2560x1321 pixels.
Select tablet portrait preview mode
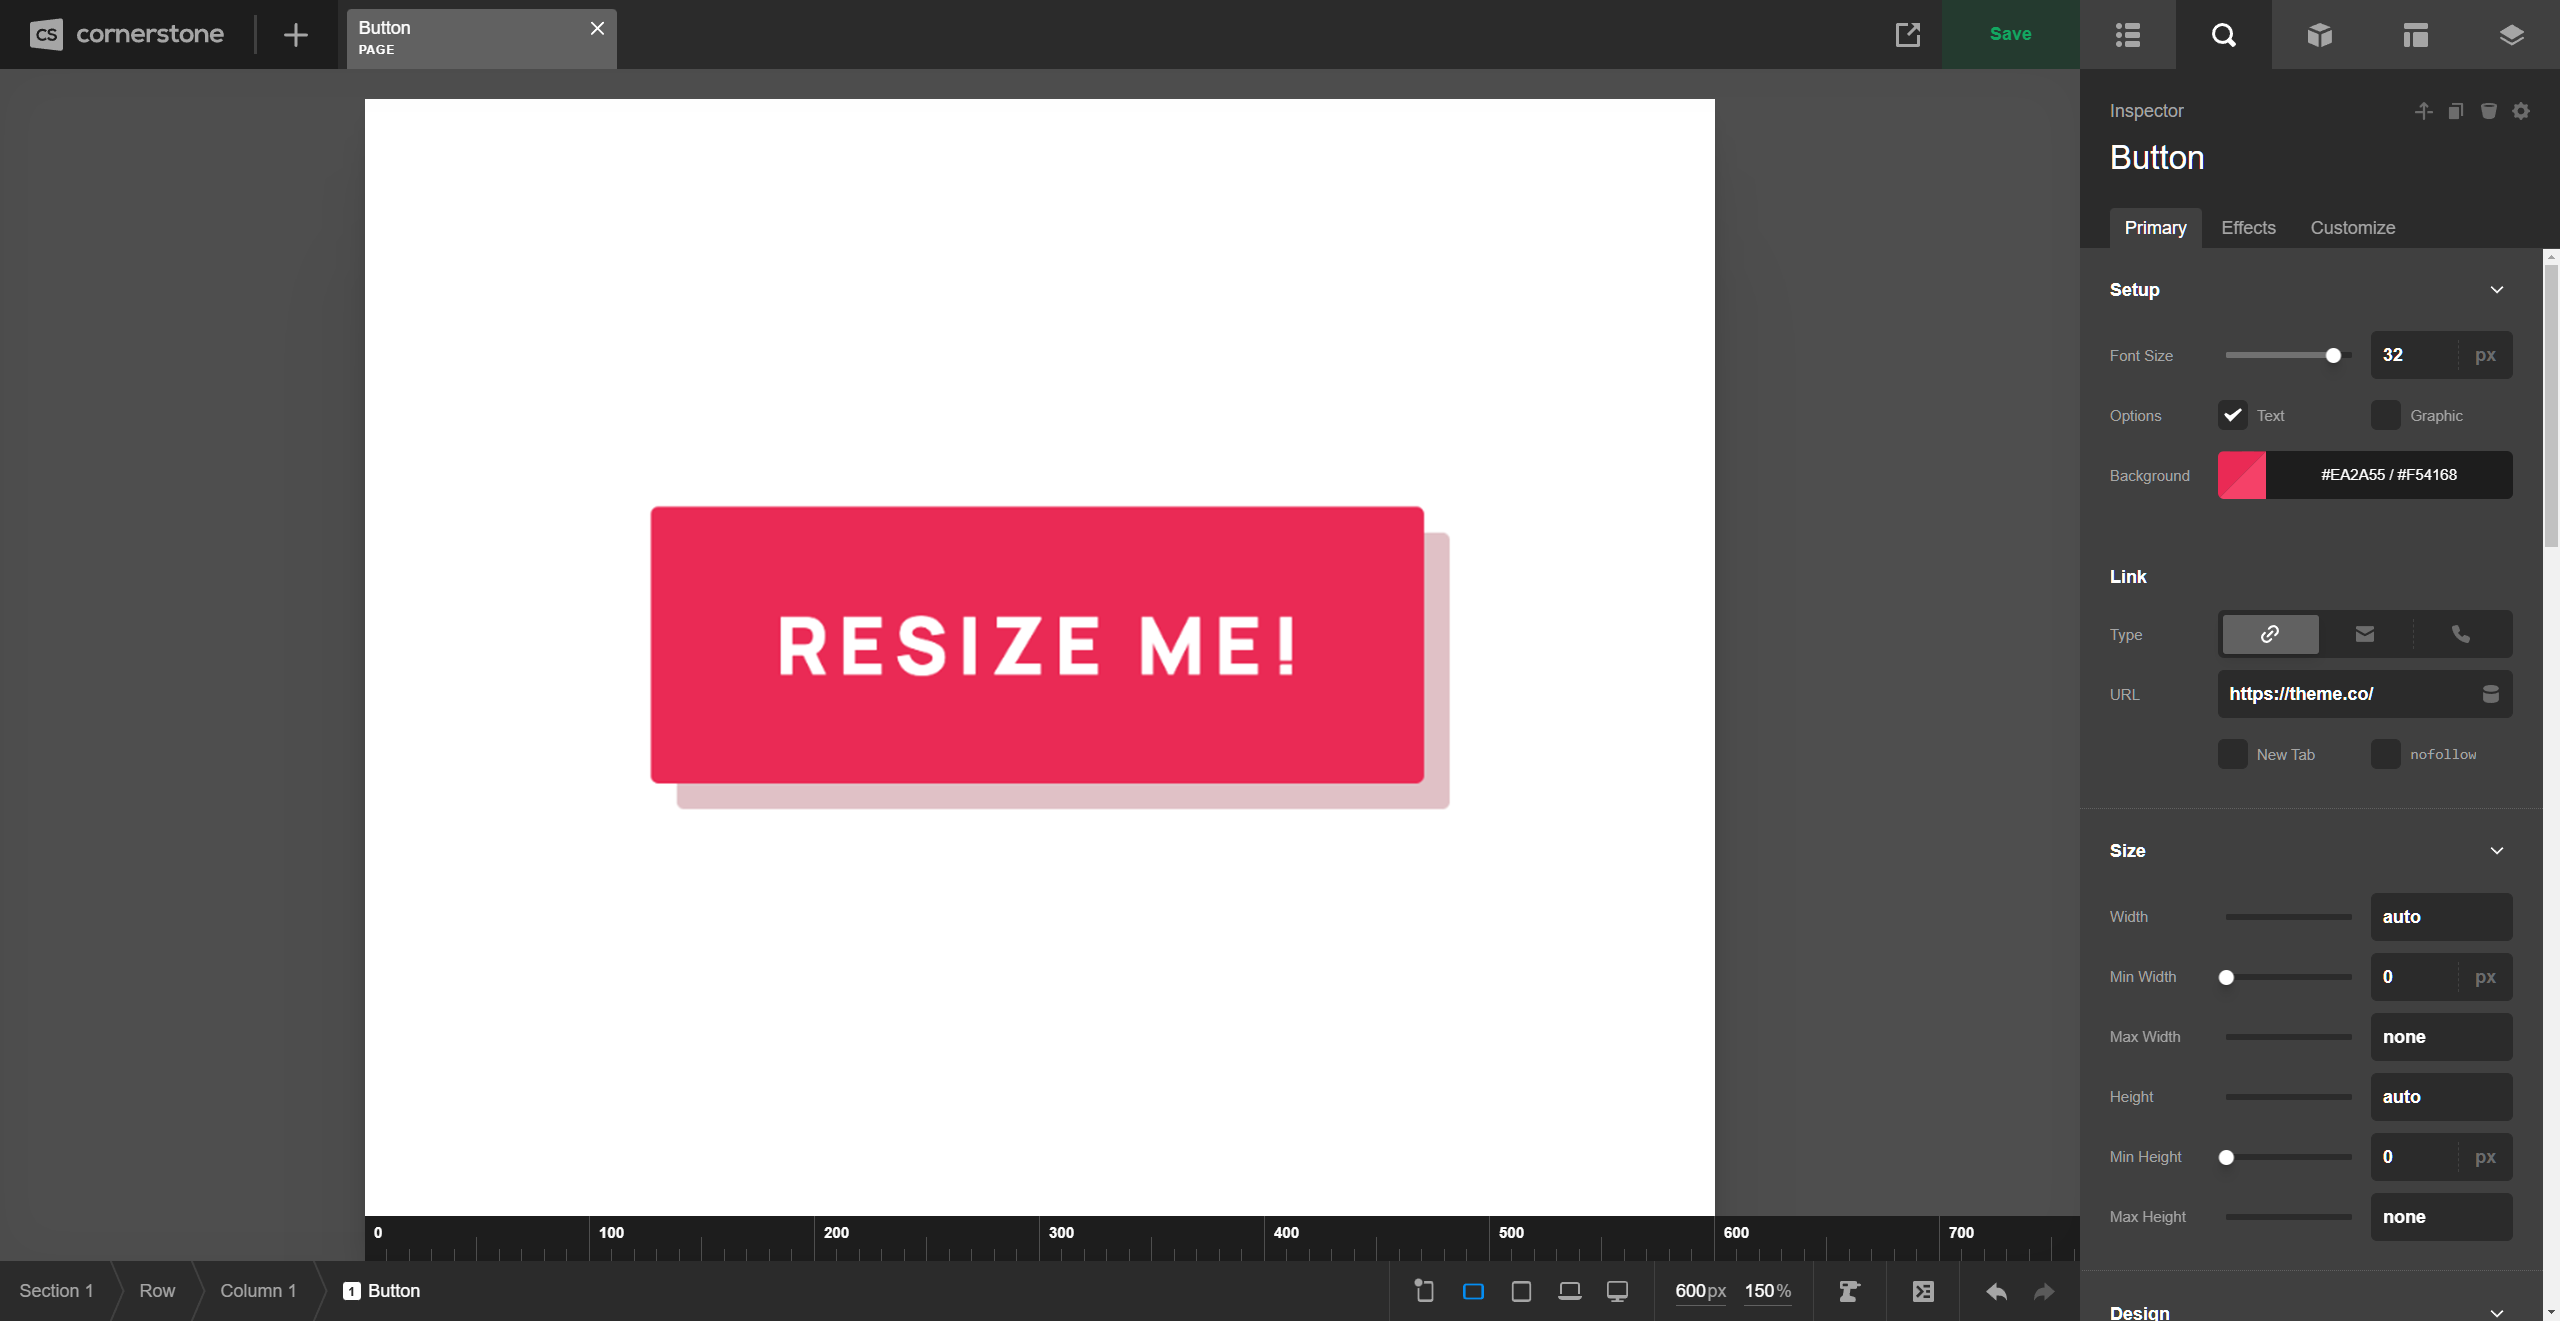pyautogui.click(x=1520, y=1291)
